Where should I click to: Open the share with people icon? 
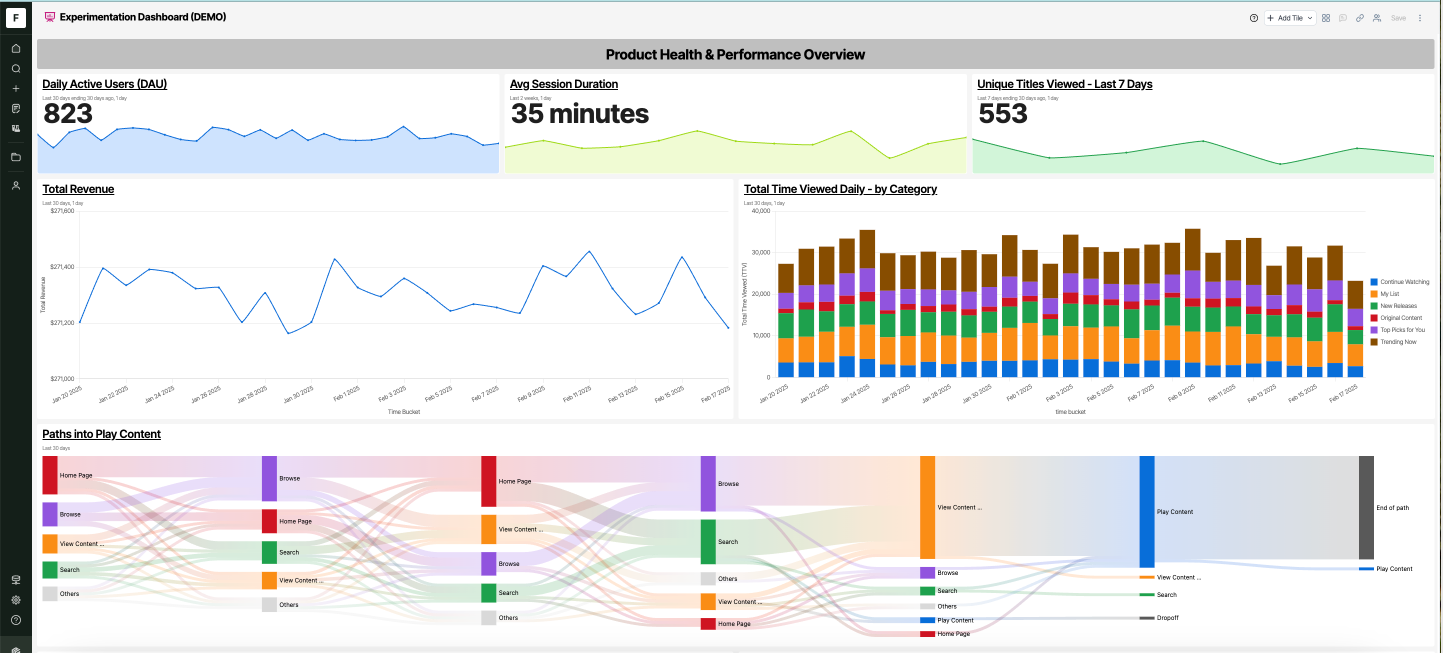[1375, 17]
